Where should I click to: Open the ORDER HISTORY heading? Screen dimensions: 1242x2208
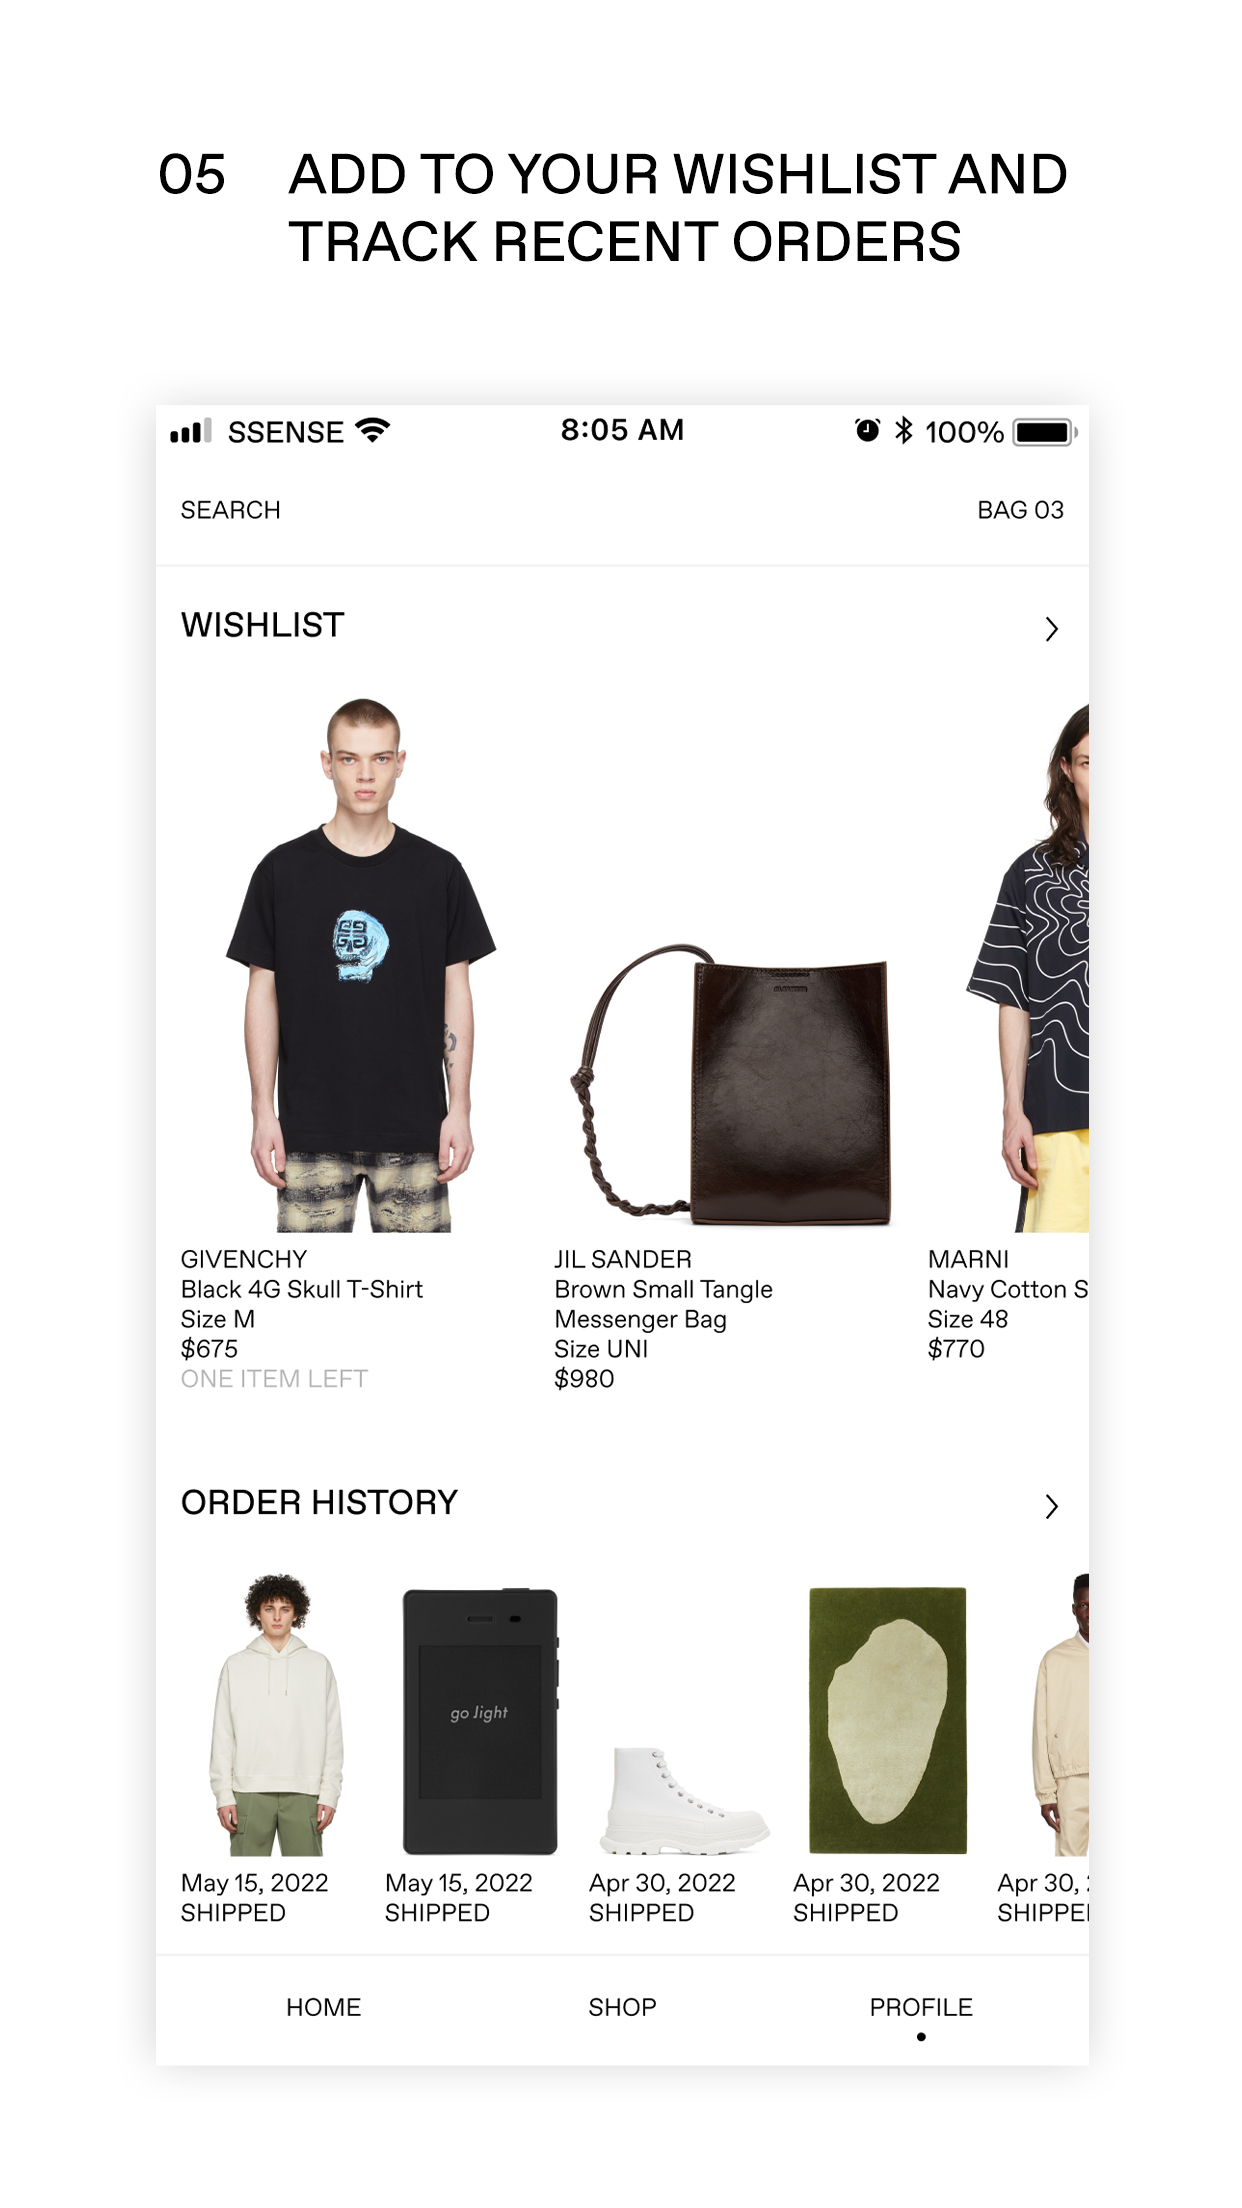pos(319,1502)
